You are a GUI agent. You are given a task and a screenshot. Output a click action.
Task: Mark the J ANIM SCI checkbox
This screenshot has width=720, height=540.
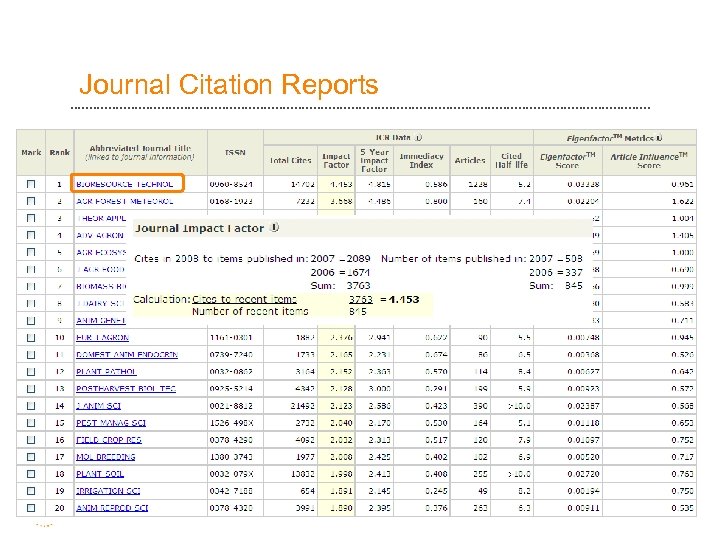[31, 406]
